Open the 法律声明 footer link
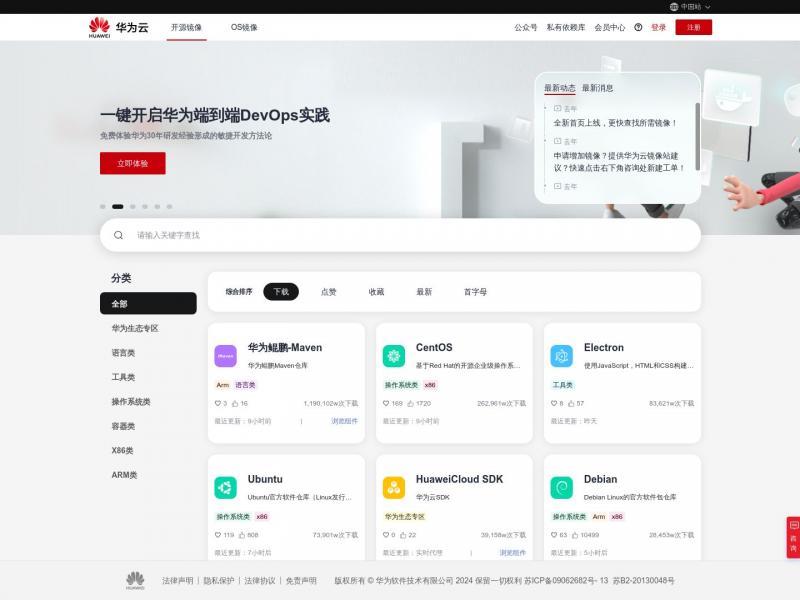 click(x=178, y=581)
